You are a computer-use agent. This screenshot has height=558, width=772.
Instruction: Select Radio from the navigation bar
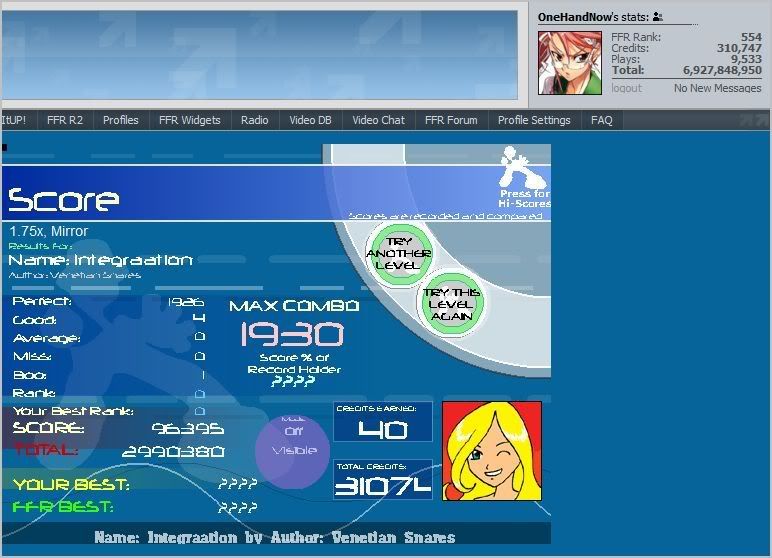click(254, 120)
